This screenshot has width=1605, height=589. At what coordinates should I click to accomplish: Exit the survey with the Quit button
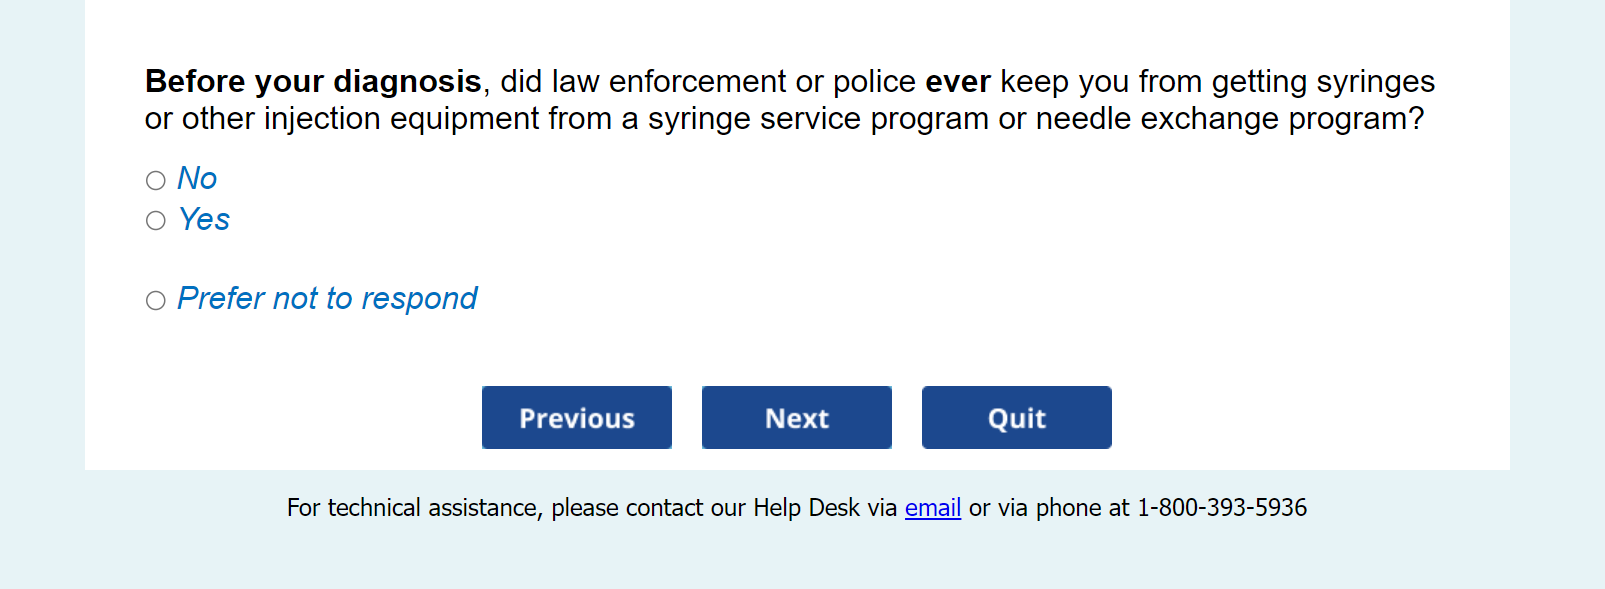point(1016,418)
